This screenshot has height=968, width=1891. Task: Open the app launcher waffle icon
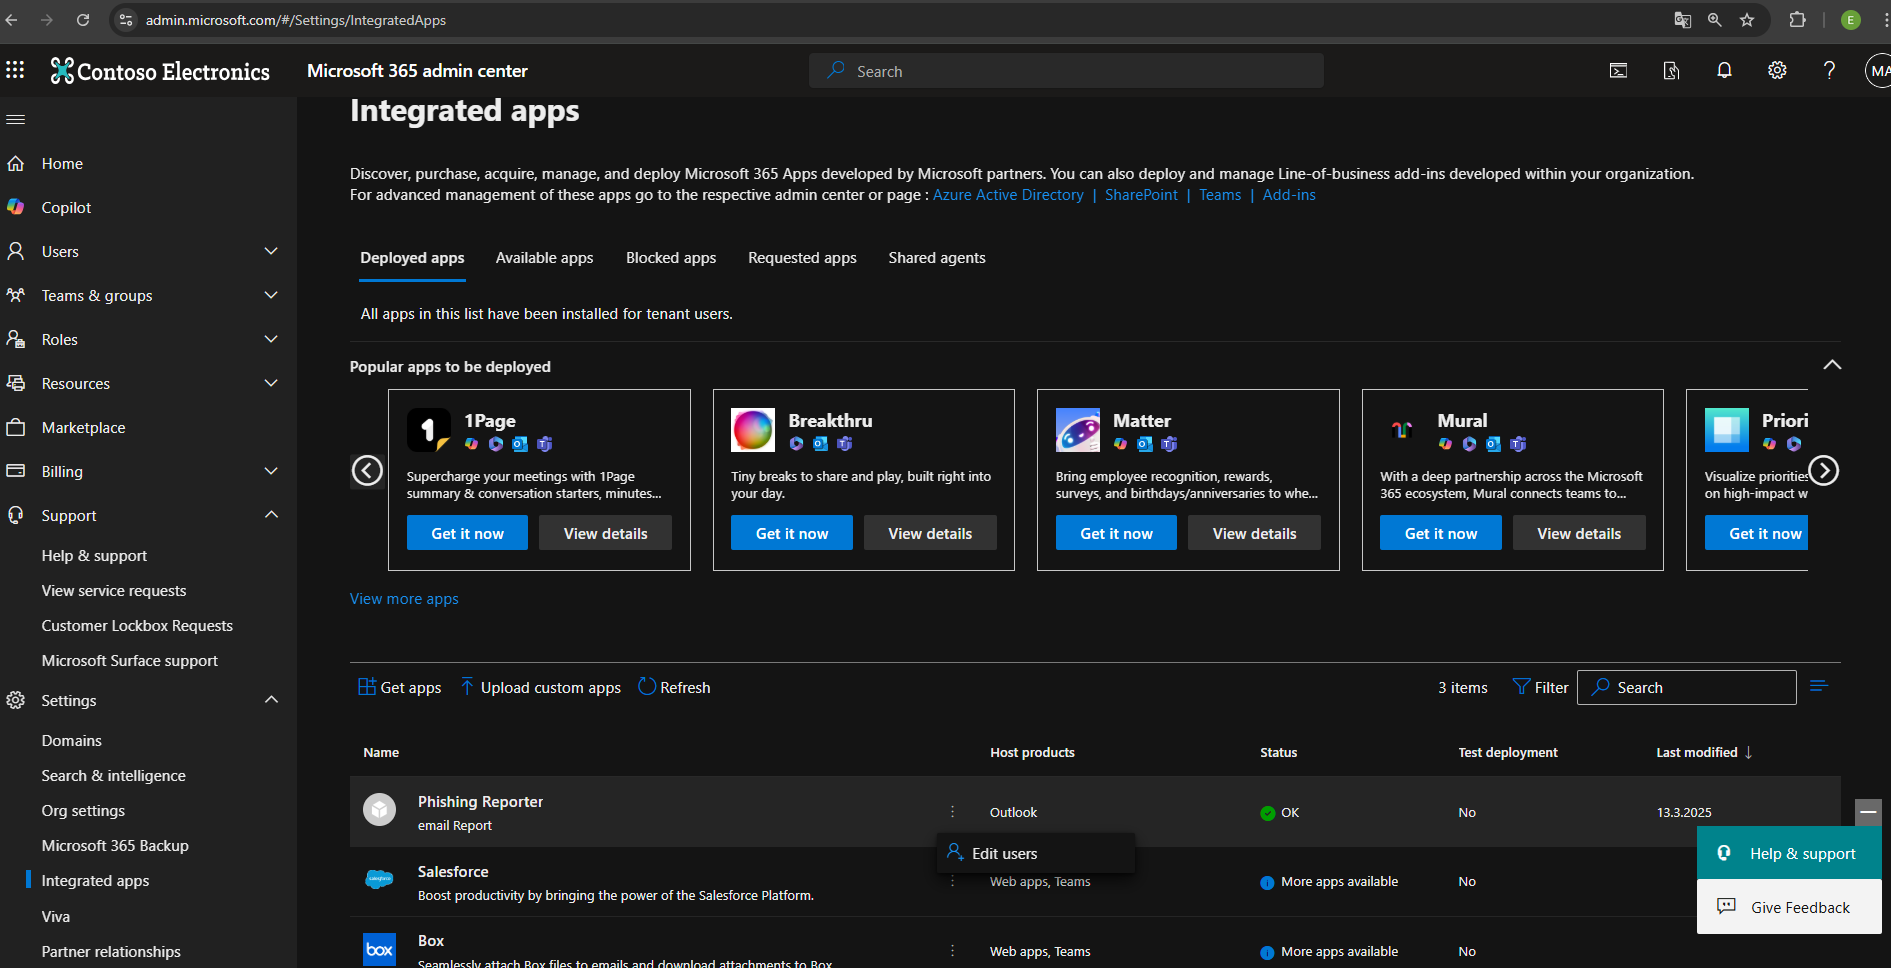(x=15, y=70)
